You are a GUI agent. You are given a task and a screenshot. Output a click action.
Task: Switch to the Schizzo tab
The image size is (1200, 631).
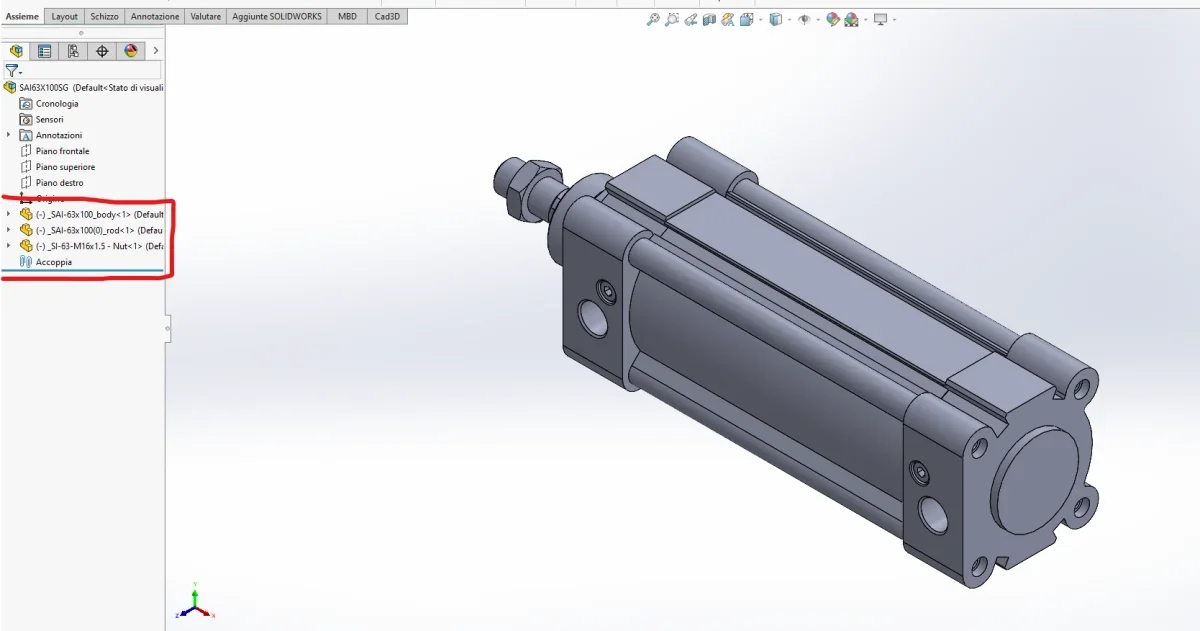pyautogui.click(x=103, y=16)
